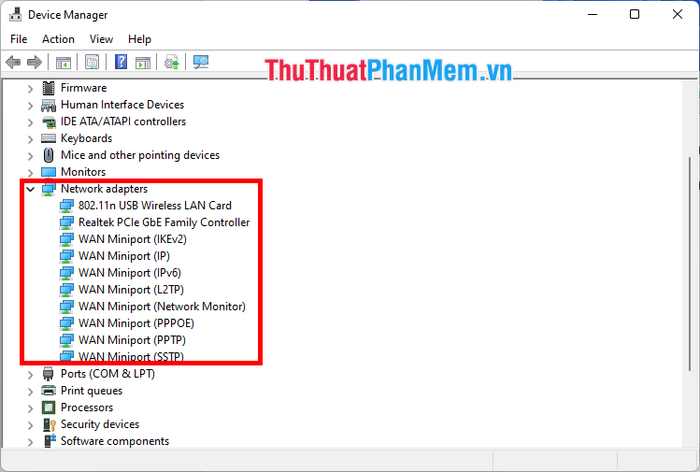700x472 pixels.
Task: Expand the Processors category
Action: 30,408
